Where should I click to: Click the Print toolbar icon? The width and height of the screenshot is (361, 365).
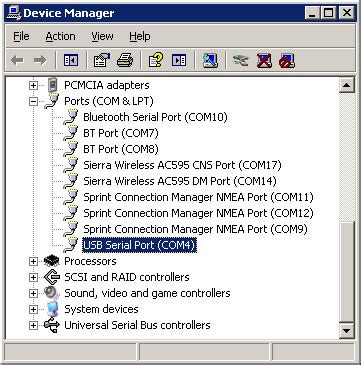point(125,61)
